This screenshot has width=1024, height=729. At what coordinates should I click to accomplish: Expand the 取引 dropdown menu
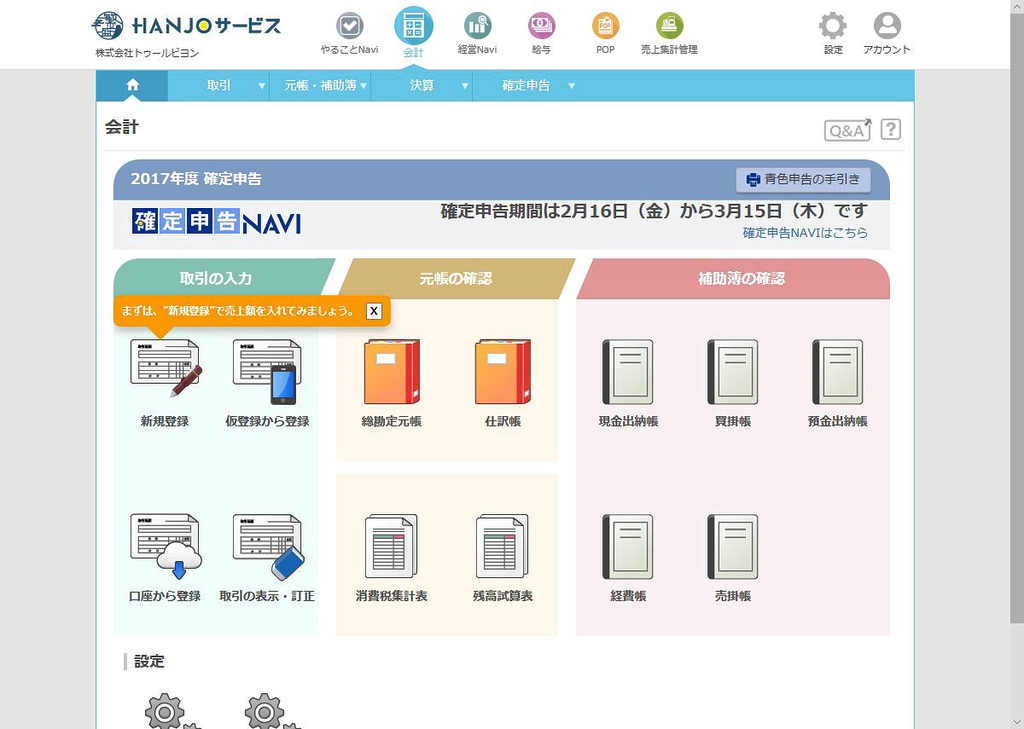219,86
